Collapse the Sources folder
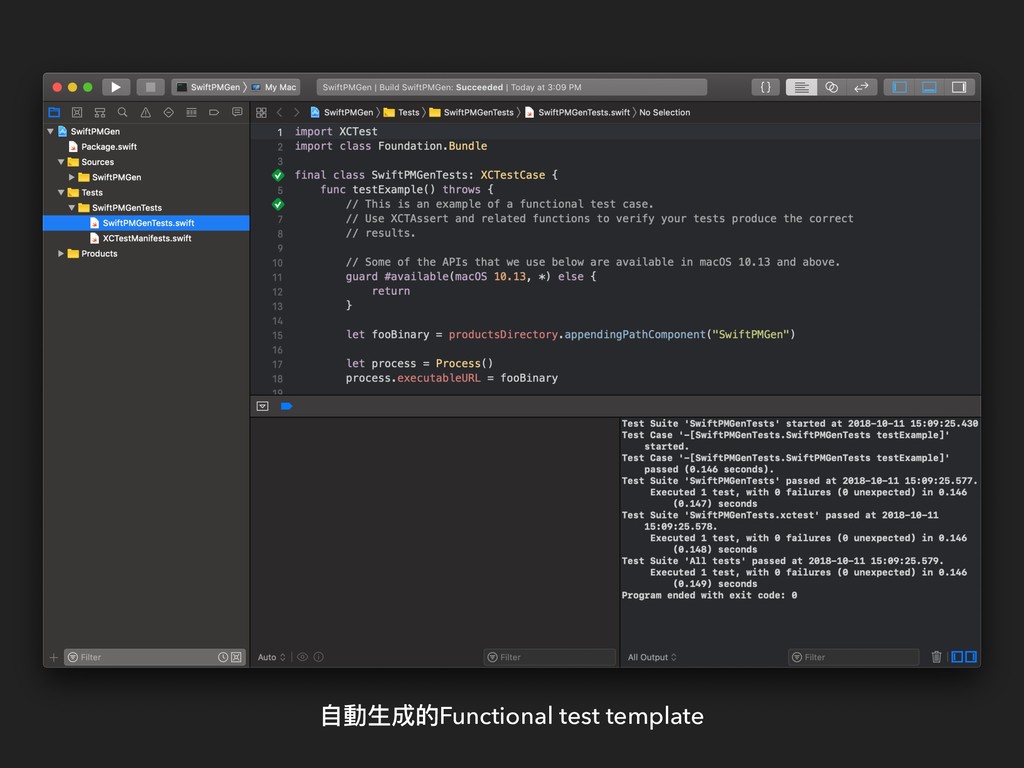1024x768 pixels. [61, 162]
